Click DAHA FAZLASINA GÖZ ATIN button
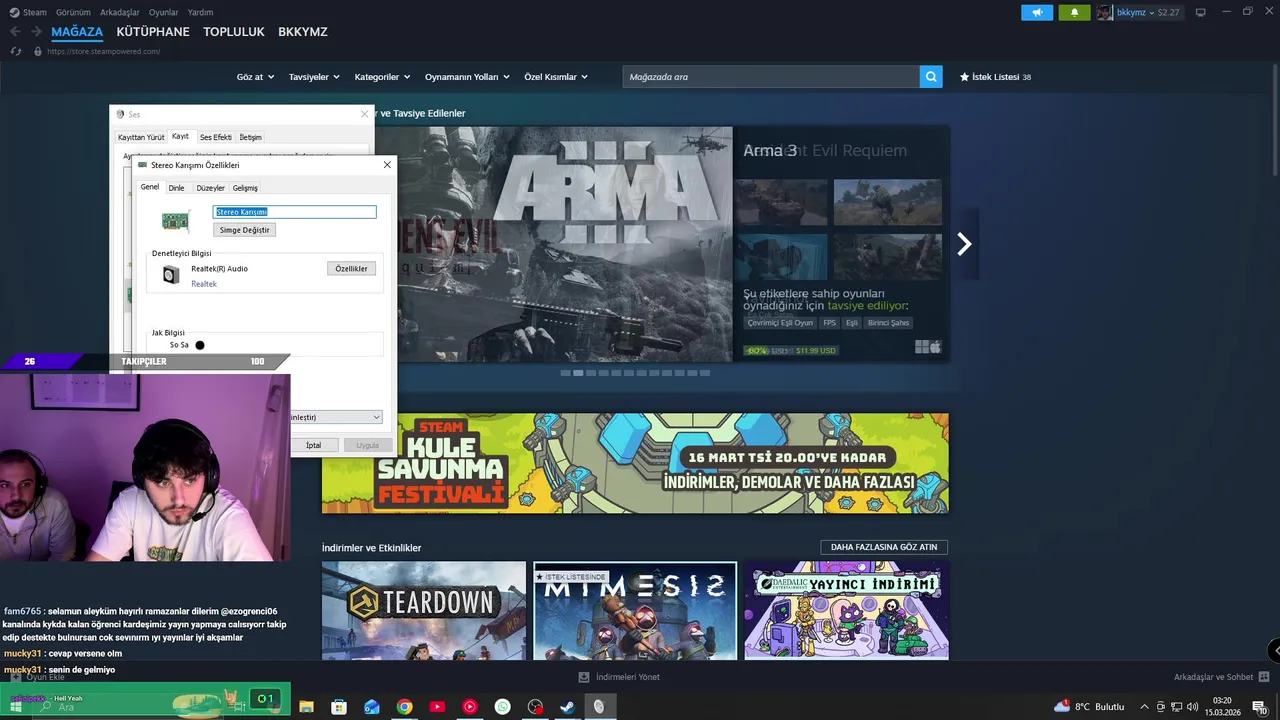 [x=884, y=547]
